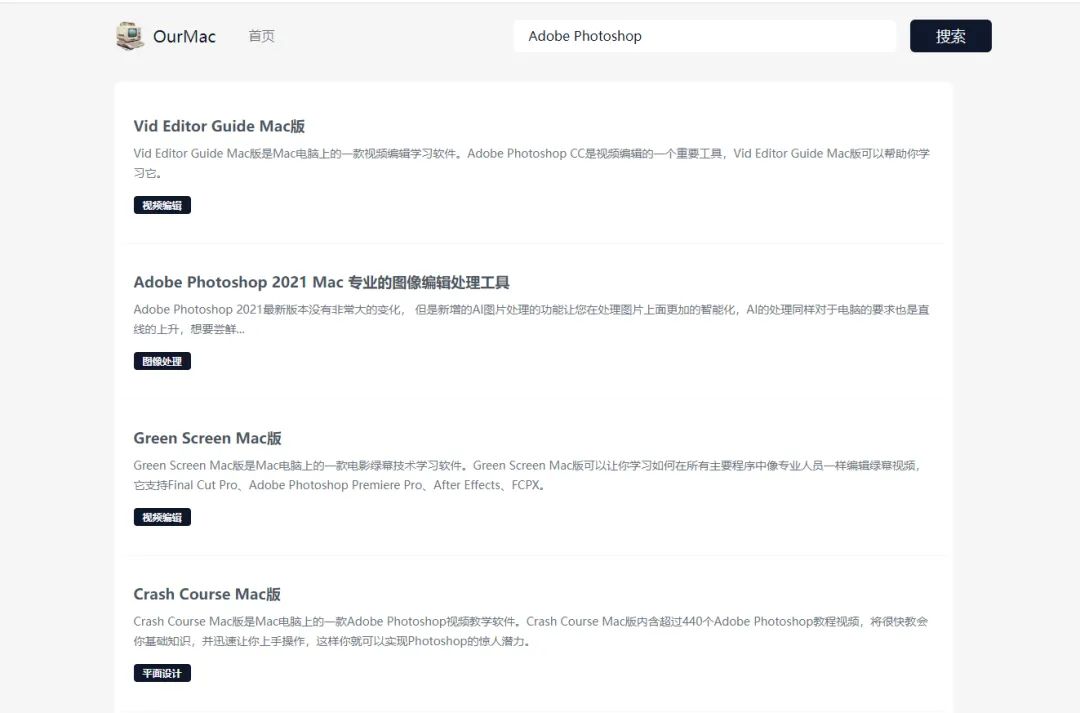This screenshot has width=1080, height=713.
Task: Click the 视频编辑 tag under Green Screen
Action: (162, 517)
